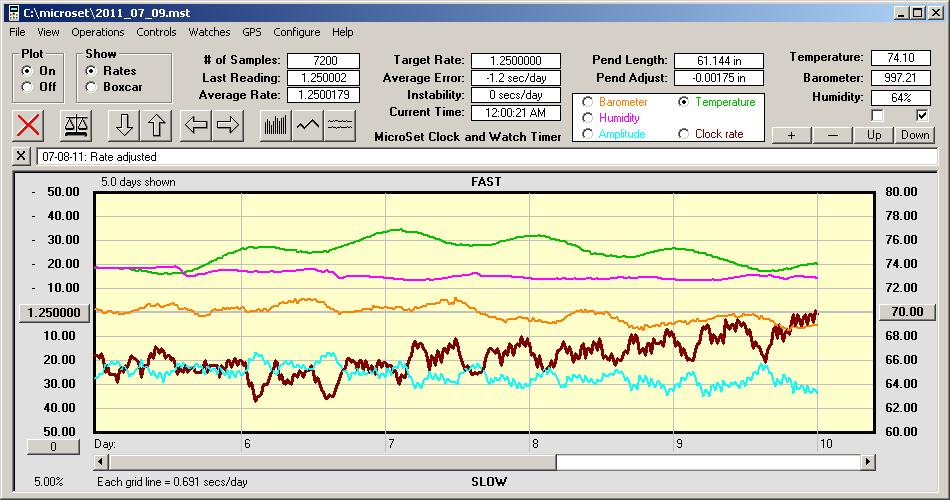The width and height of the screenshot is (950, 500).
Task: Select the Temperature radio button
Action: [x=683, y=102]
